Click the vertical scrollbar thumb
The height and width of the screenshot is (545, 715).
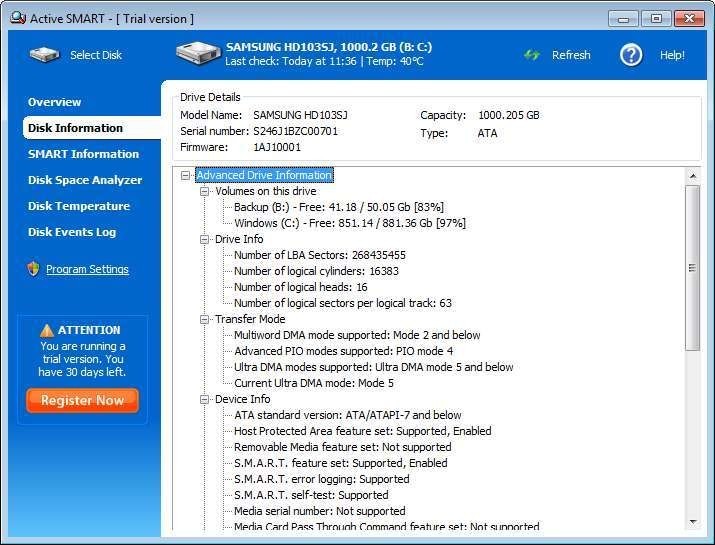pyautogui.click(x=693, y=268)
